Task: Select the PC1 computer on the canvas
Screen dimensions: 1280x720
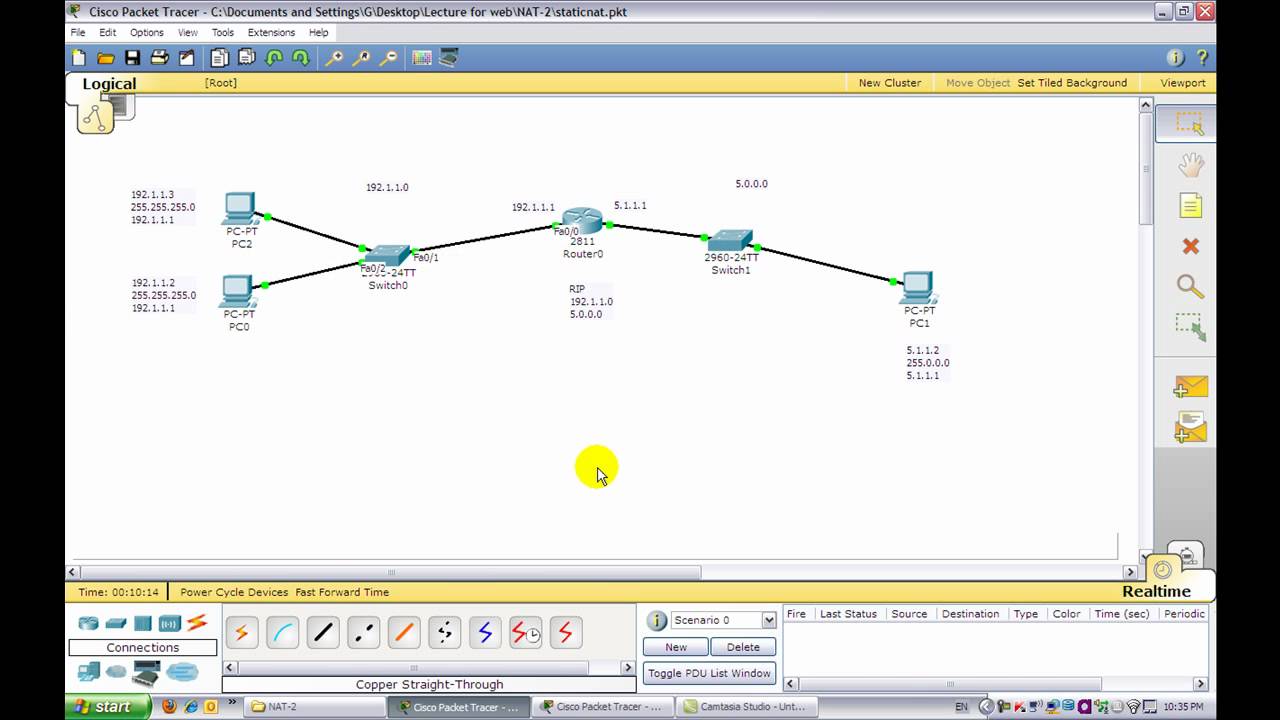Action: [917, 288]
